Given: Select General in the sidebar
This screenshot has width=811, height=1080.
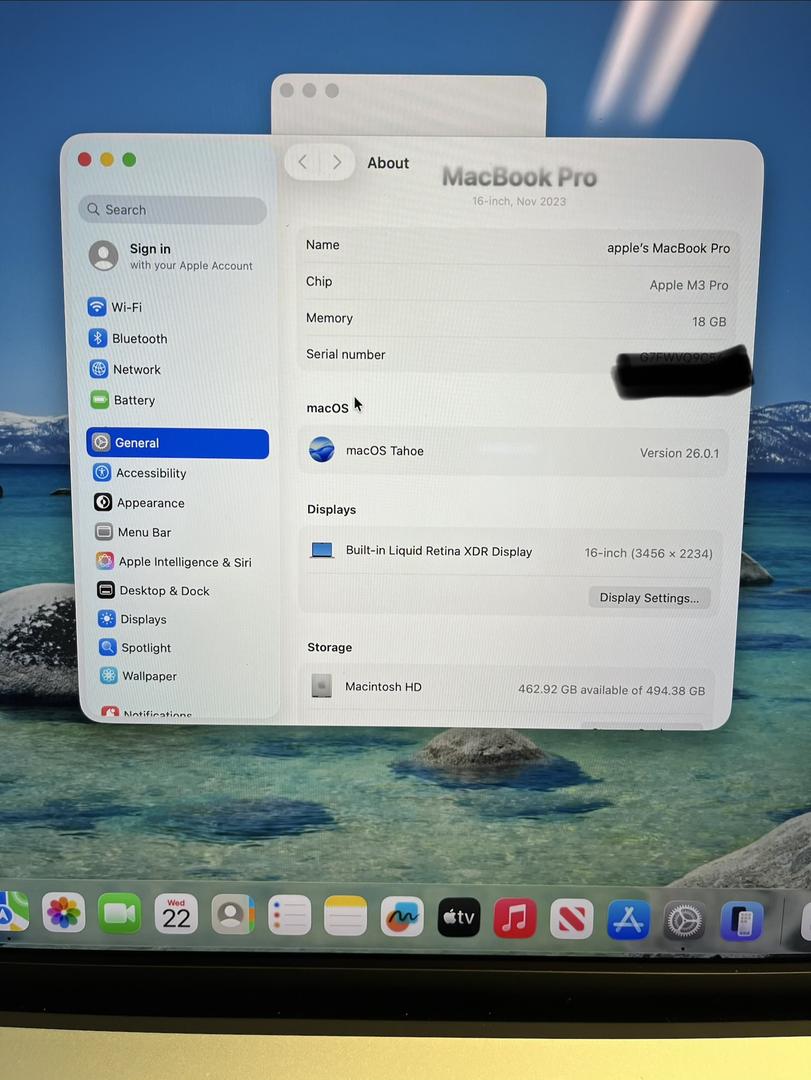Looking at the screenshot, I should point(178,443).
